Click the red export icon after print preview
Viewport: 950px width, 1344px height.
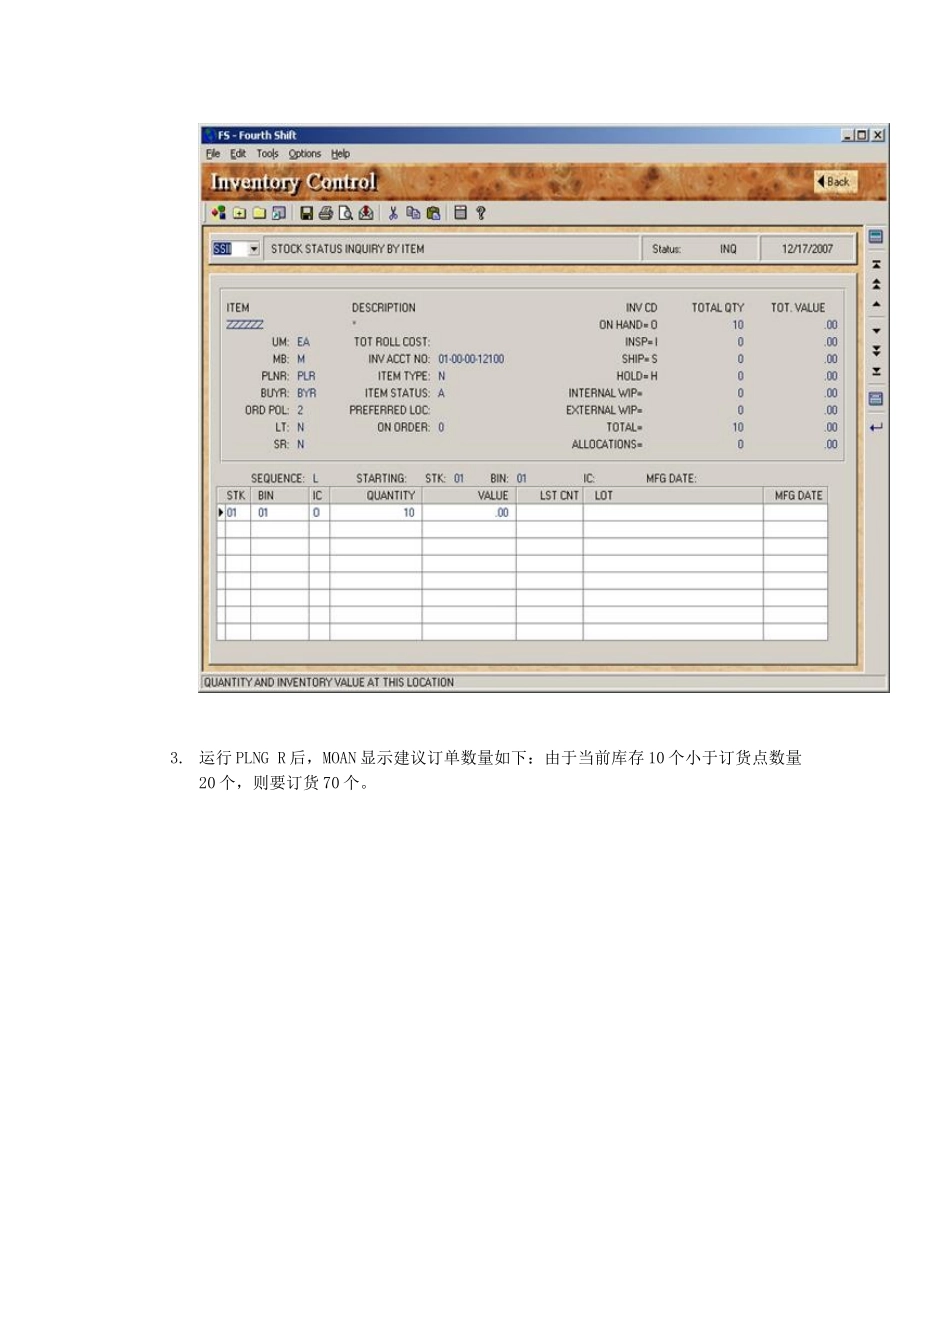click(366, 213)
